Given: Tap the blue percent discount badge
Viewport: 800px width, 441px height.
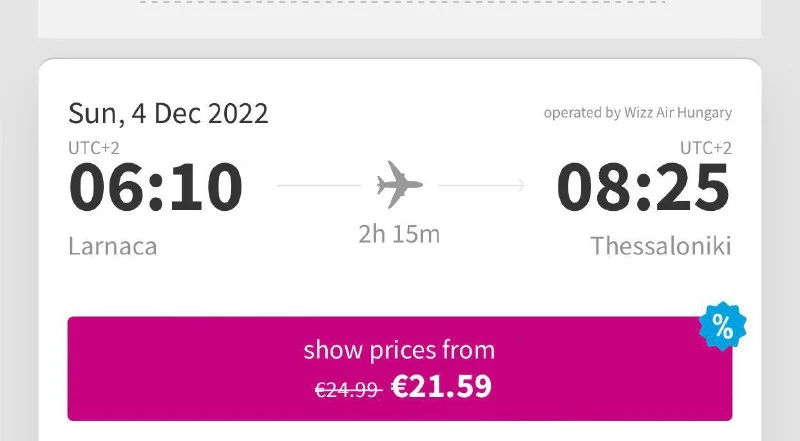Looking at the screenshot, I should (722, 326).
